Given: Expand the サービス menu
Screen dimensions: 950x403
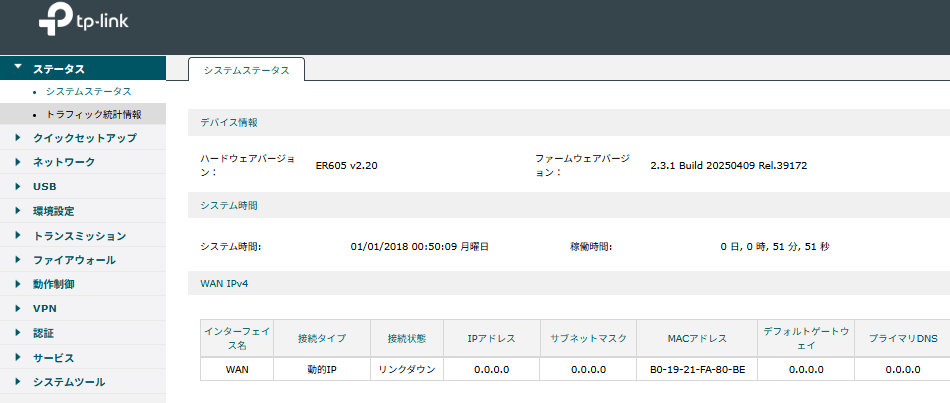Looking at the screenshot, I should pos(83,358).
